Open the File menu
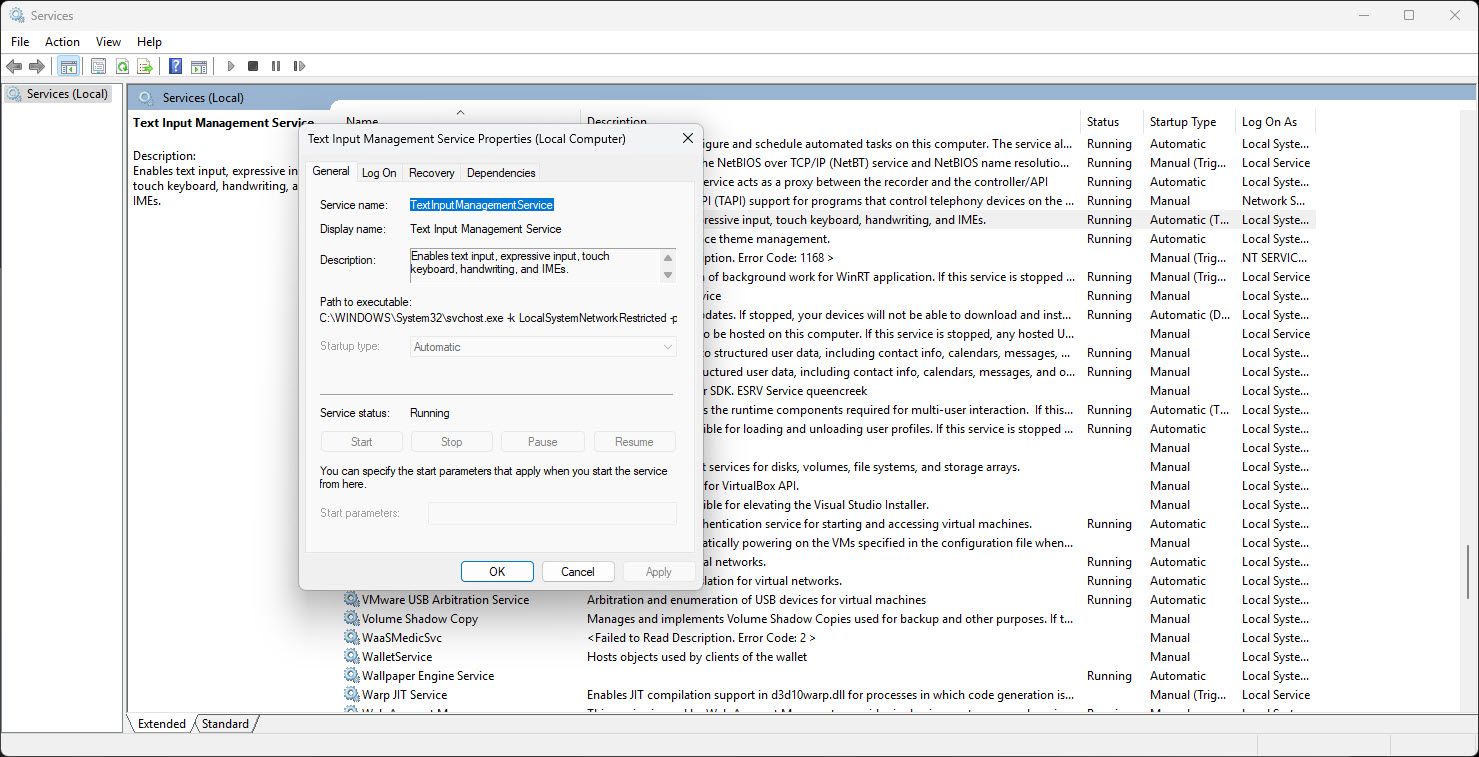This screenshot has width=1479, height=757. (20, 42)
